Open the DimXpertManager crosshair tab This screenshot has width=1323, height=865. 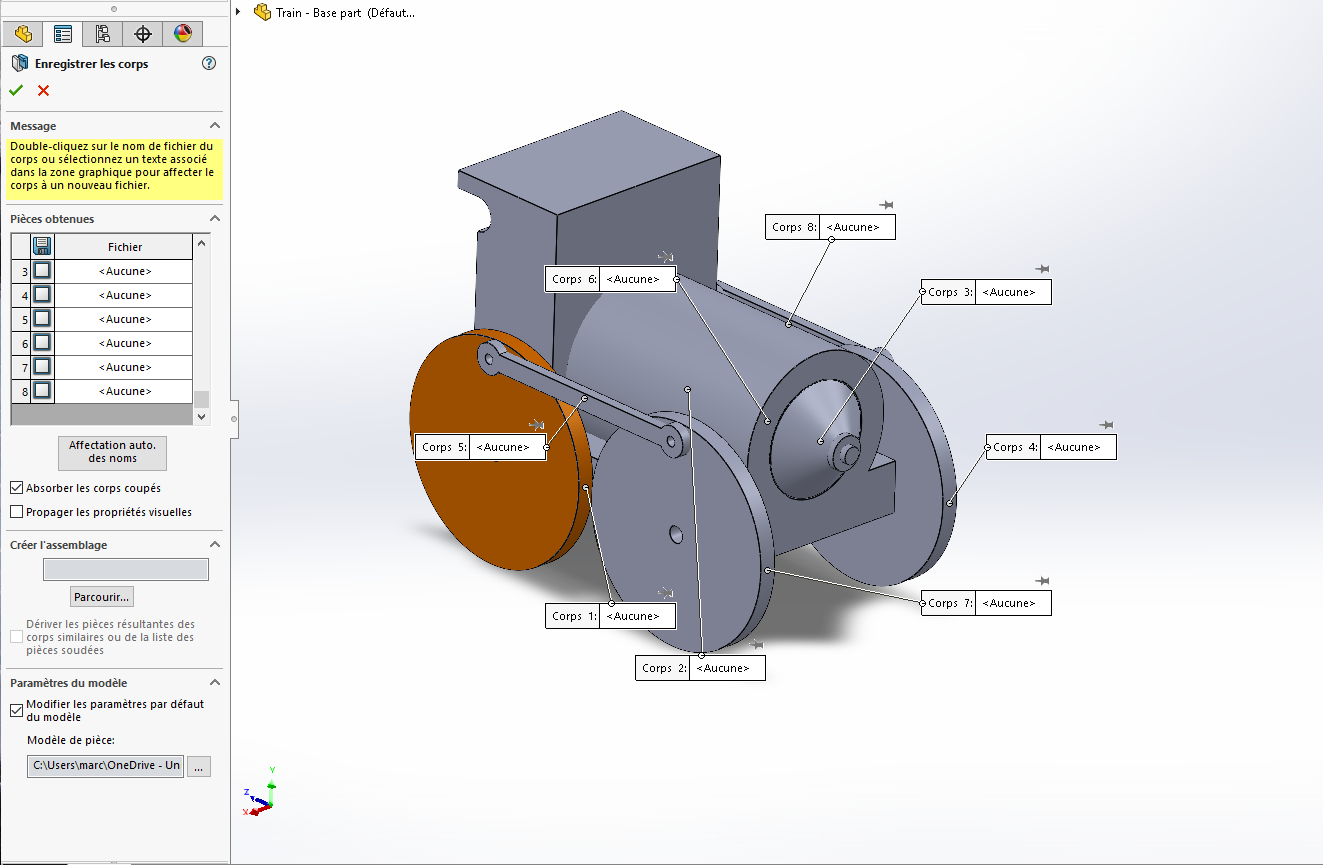(143, 34)
